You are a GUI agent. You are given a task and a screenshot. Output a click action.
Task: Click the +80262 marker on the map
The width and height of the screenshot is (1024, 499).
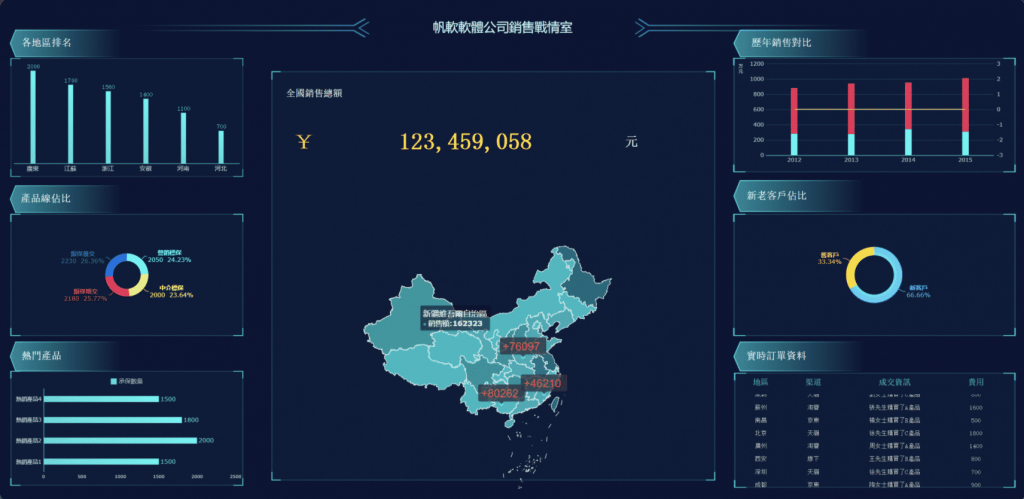point(500,393)
